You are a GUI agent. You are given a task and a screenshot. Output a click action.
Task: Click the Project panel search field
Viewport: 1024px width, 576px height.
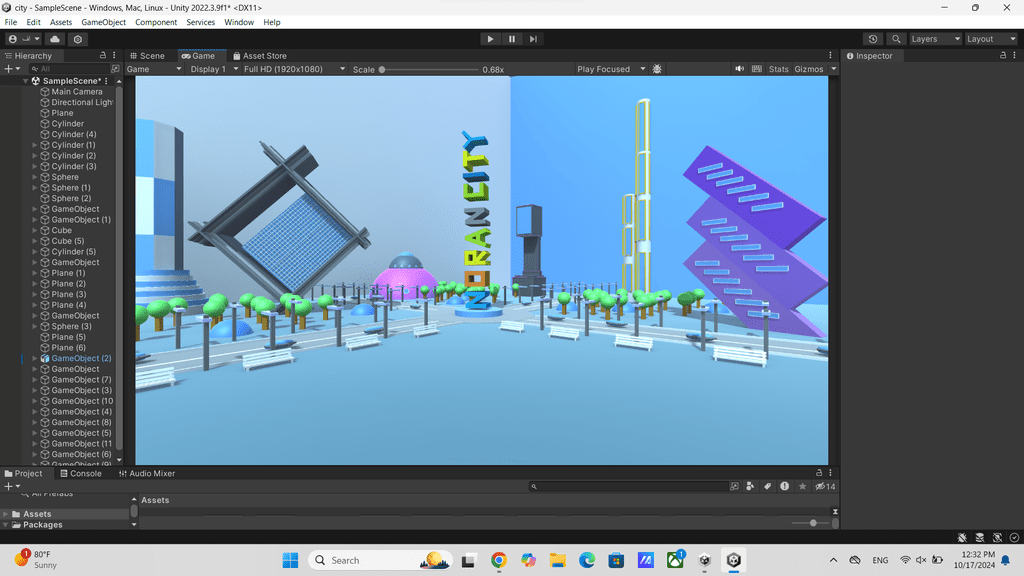[x=628, y=487]
